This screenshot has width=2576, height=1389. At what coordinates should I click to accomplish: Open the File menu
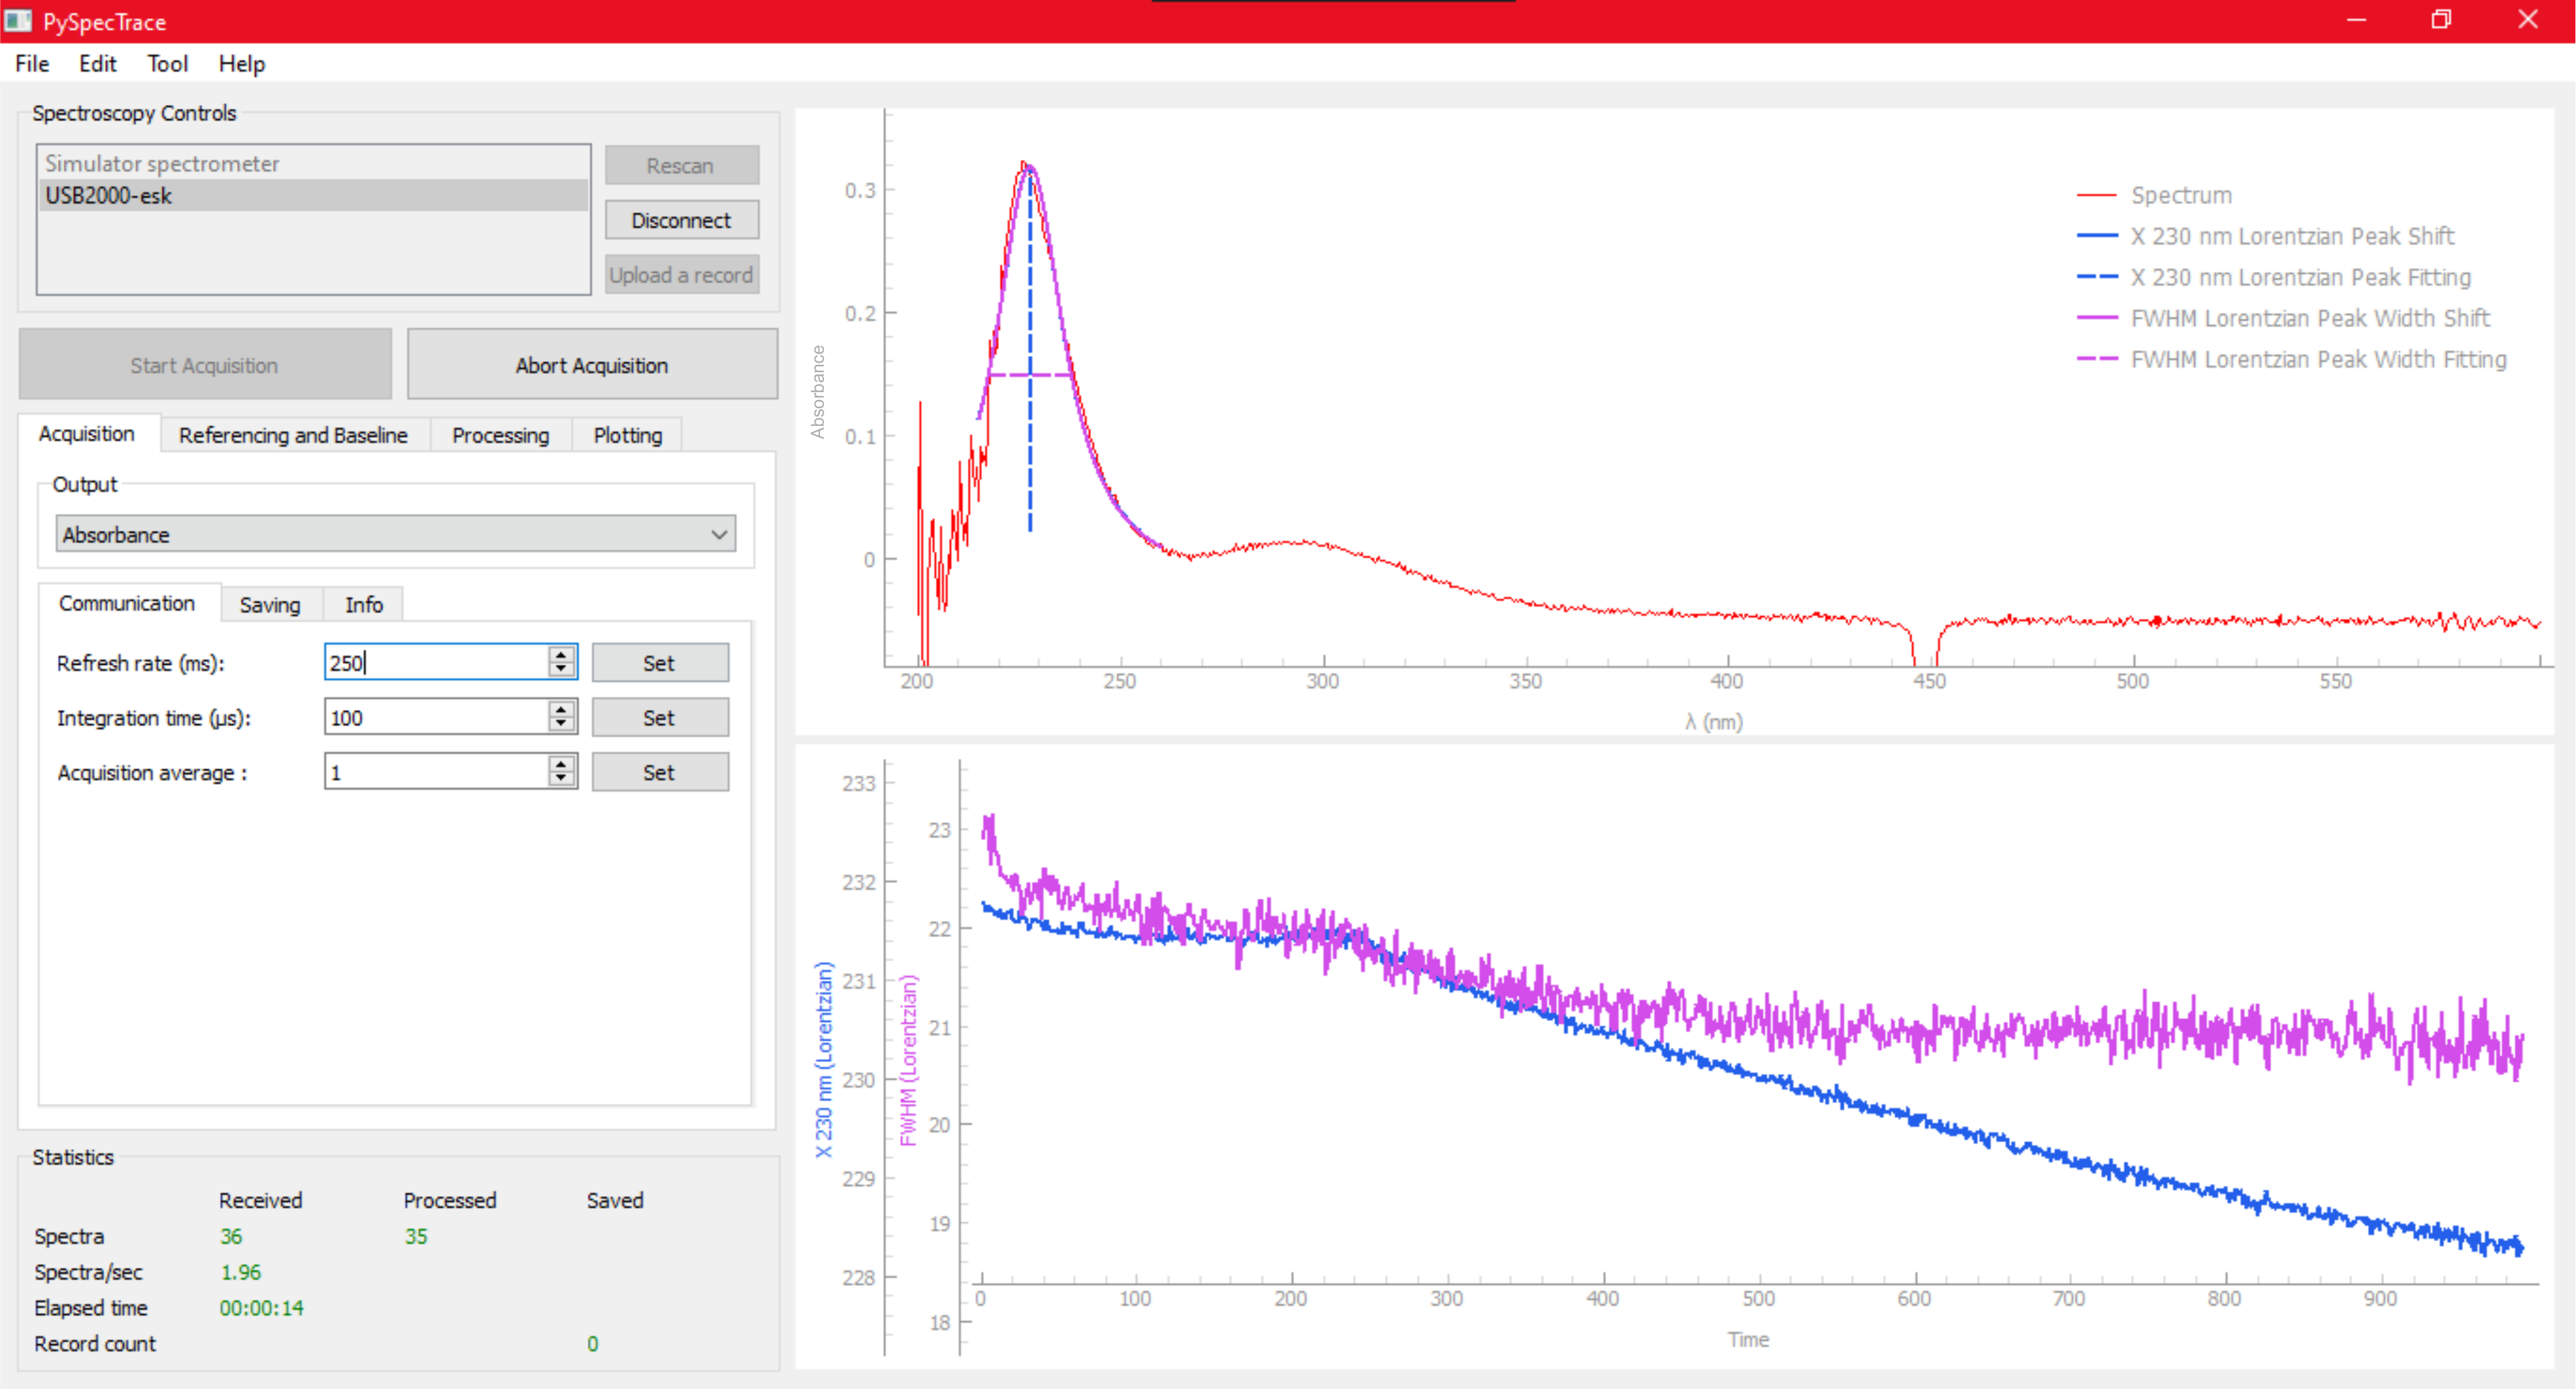(x=32, y=64)
